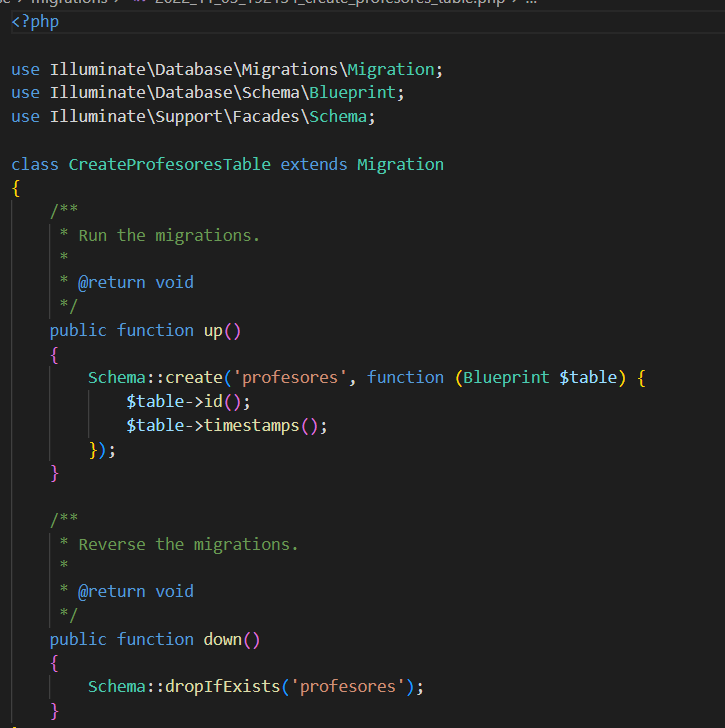Image resolution: width=725 pixels, height=728 pixels.
Task: Click 'Schema' in the Facades use statement
Action: coord(338,117)
